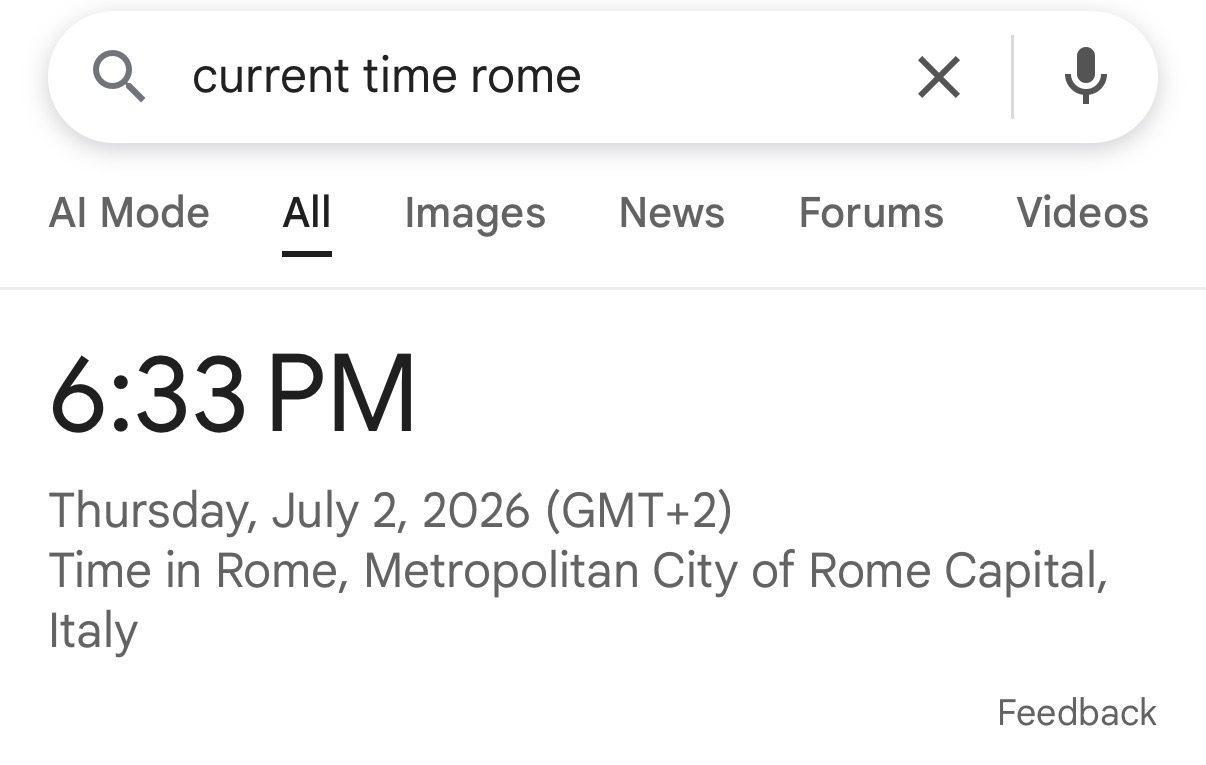The image size is (1206, 765).
Task: Start voice search with the microphone icon
Action: click(1085, 76)
